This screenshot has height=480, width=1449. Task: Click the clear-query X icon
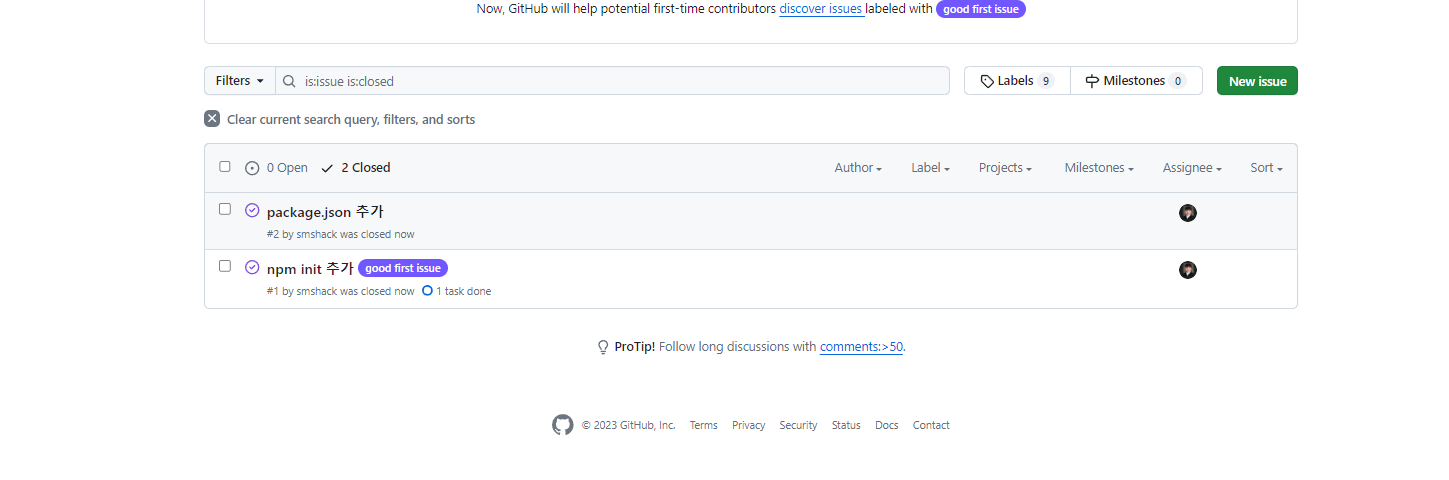212,119
